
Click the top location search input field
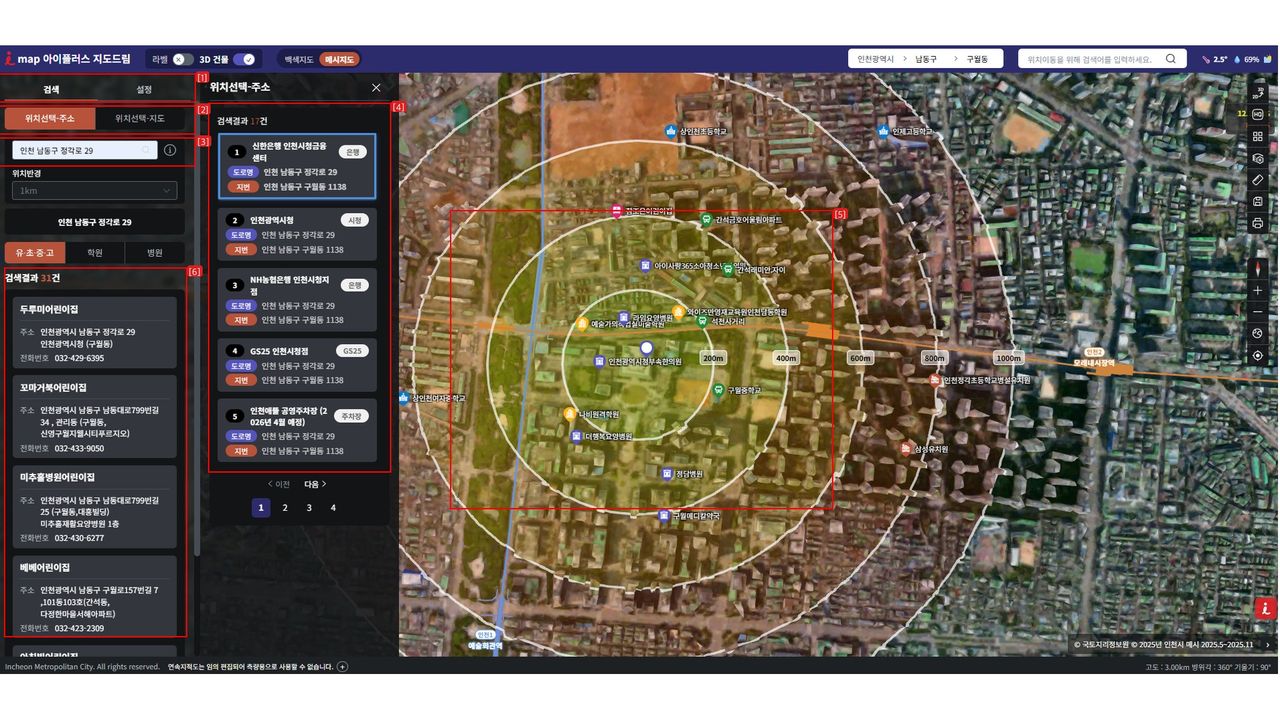pos(1095,59)
